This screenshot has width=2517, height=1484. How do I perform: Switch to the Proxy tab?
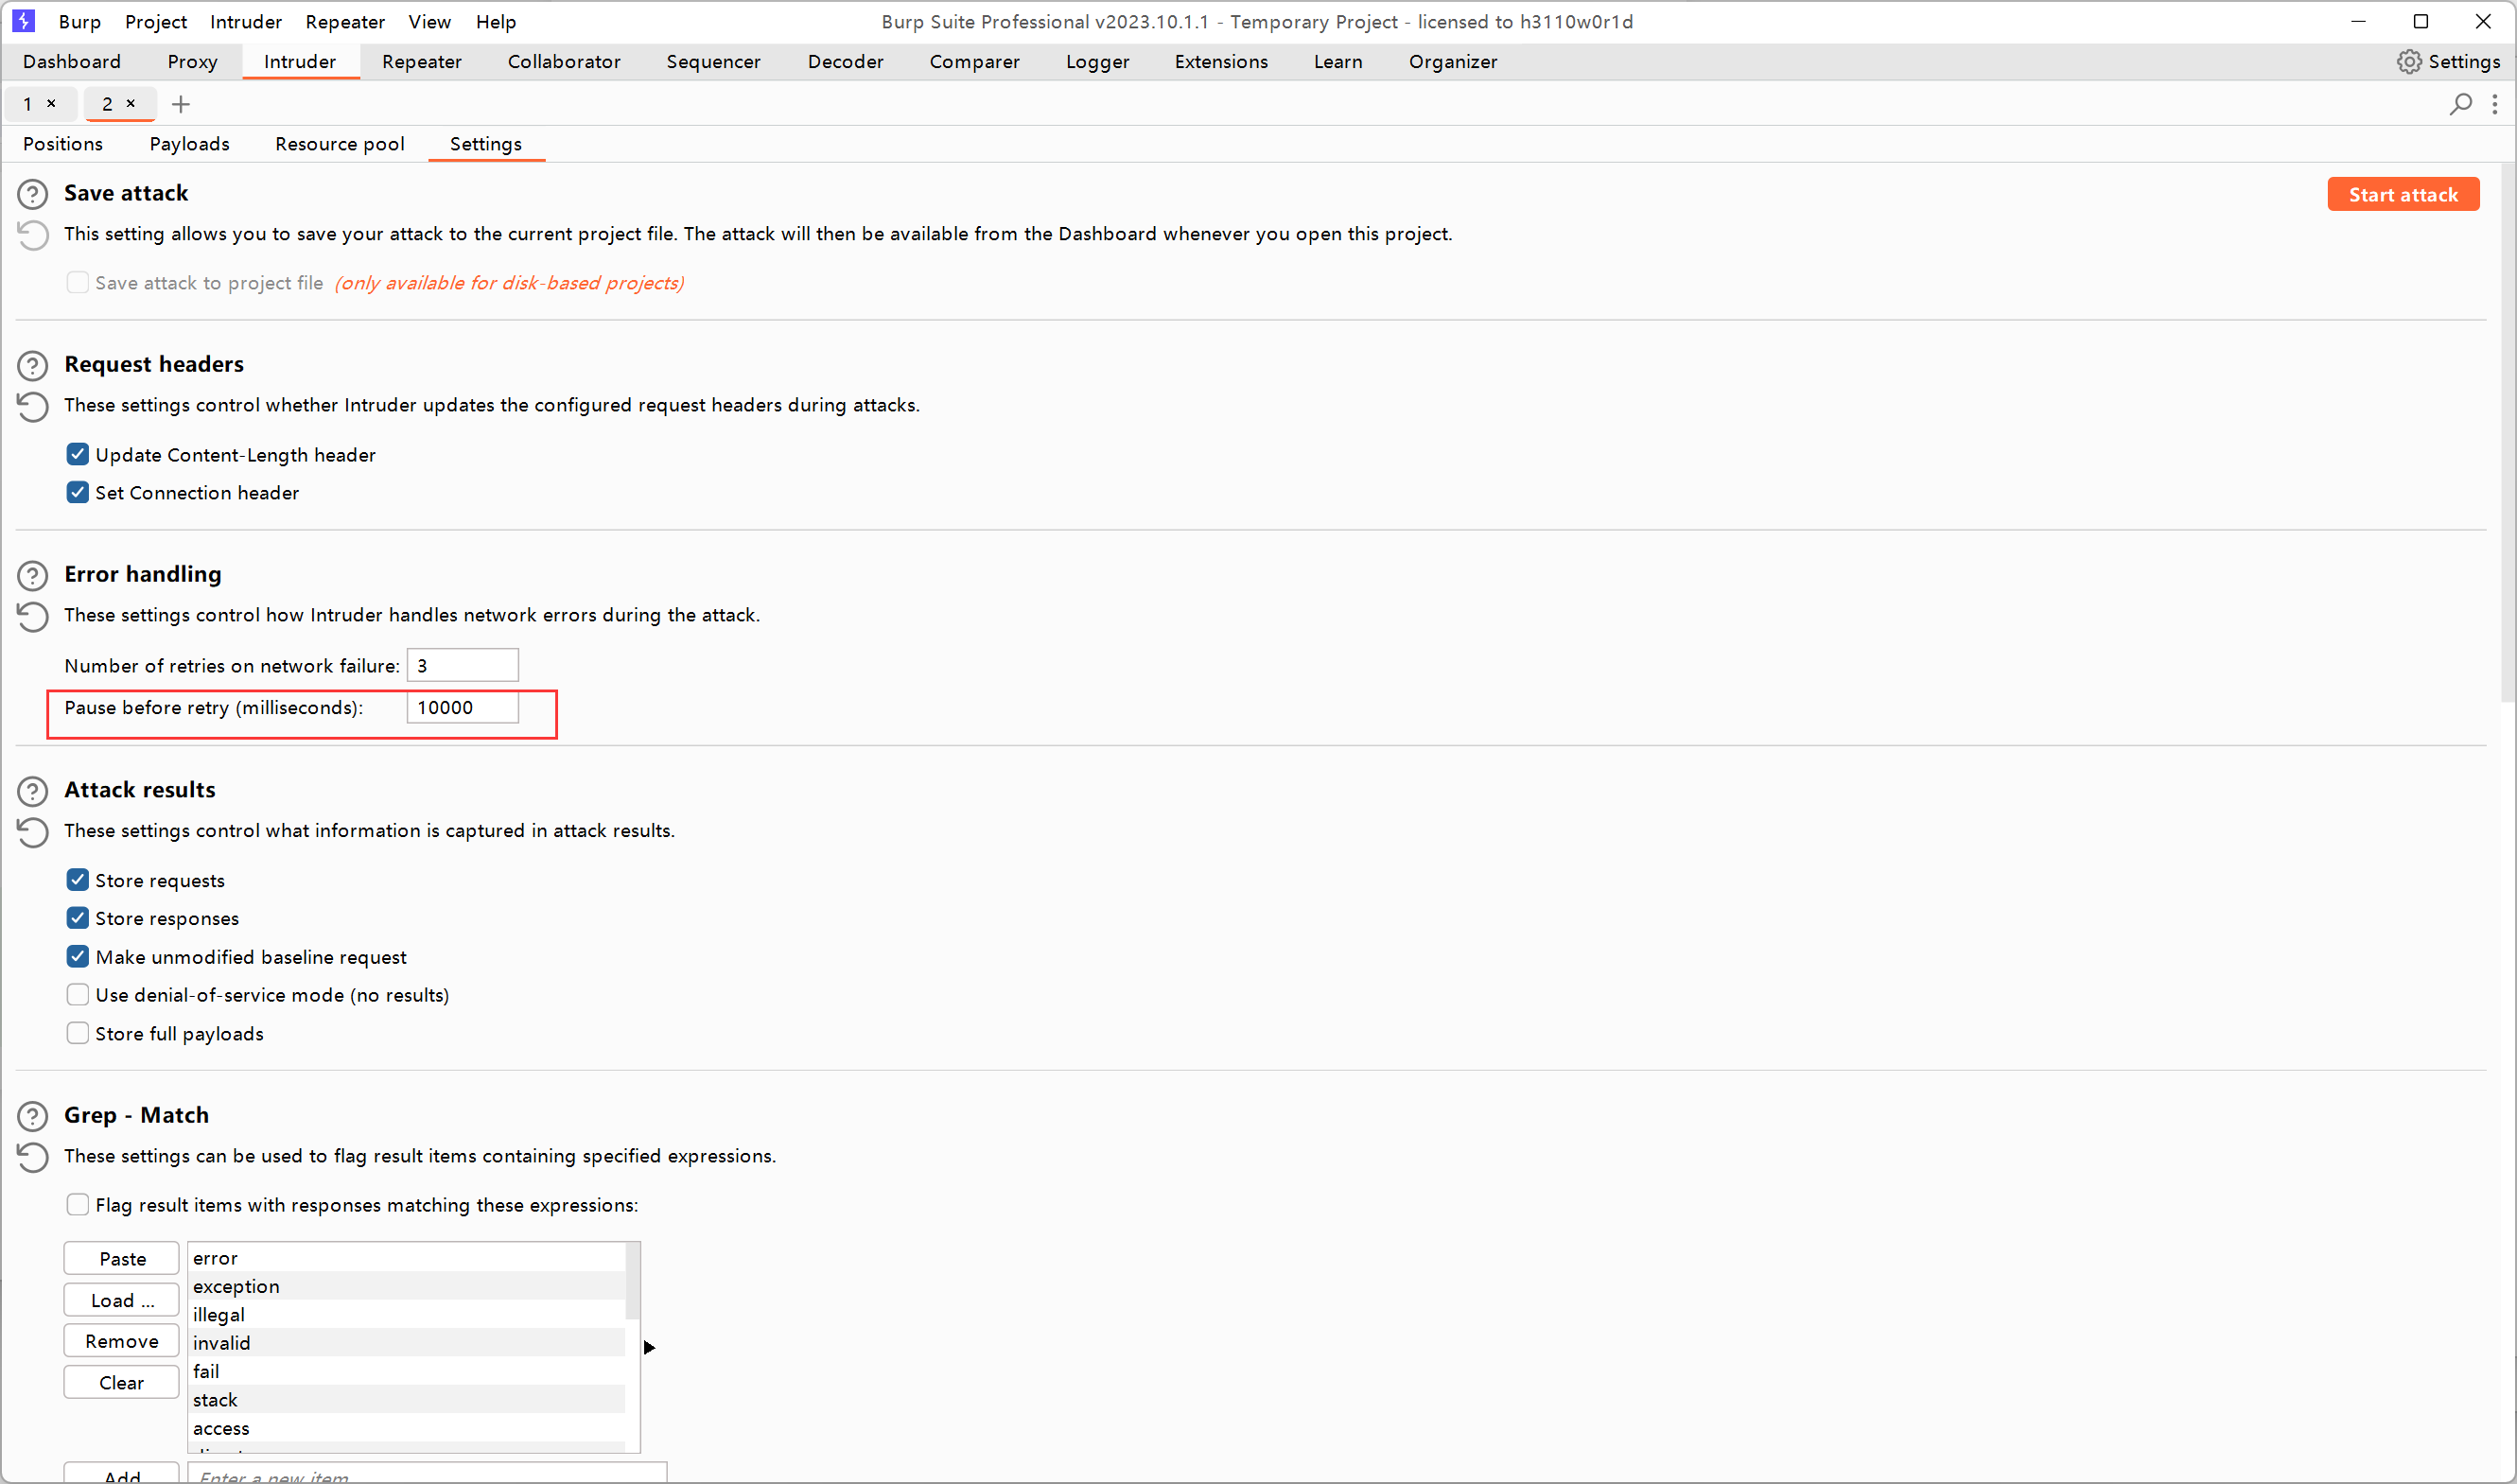click(x=193, y=62)
